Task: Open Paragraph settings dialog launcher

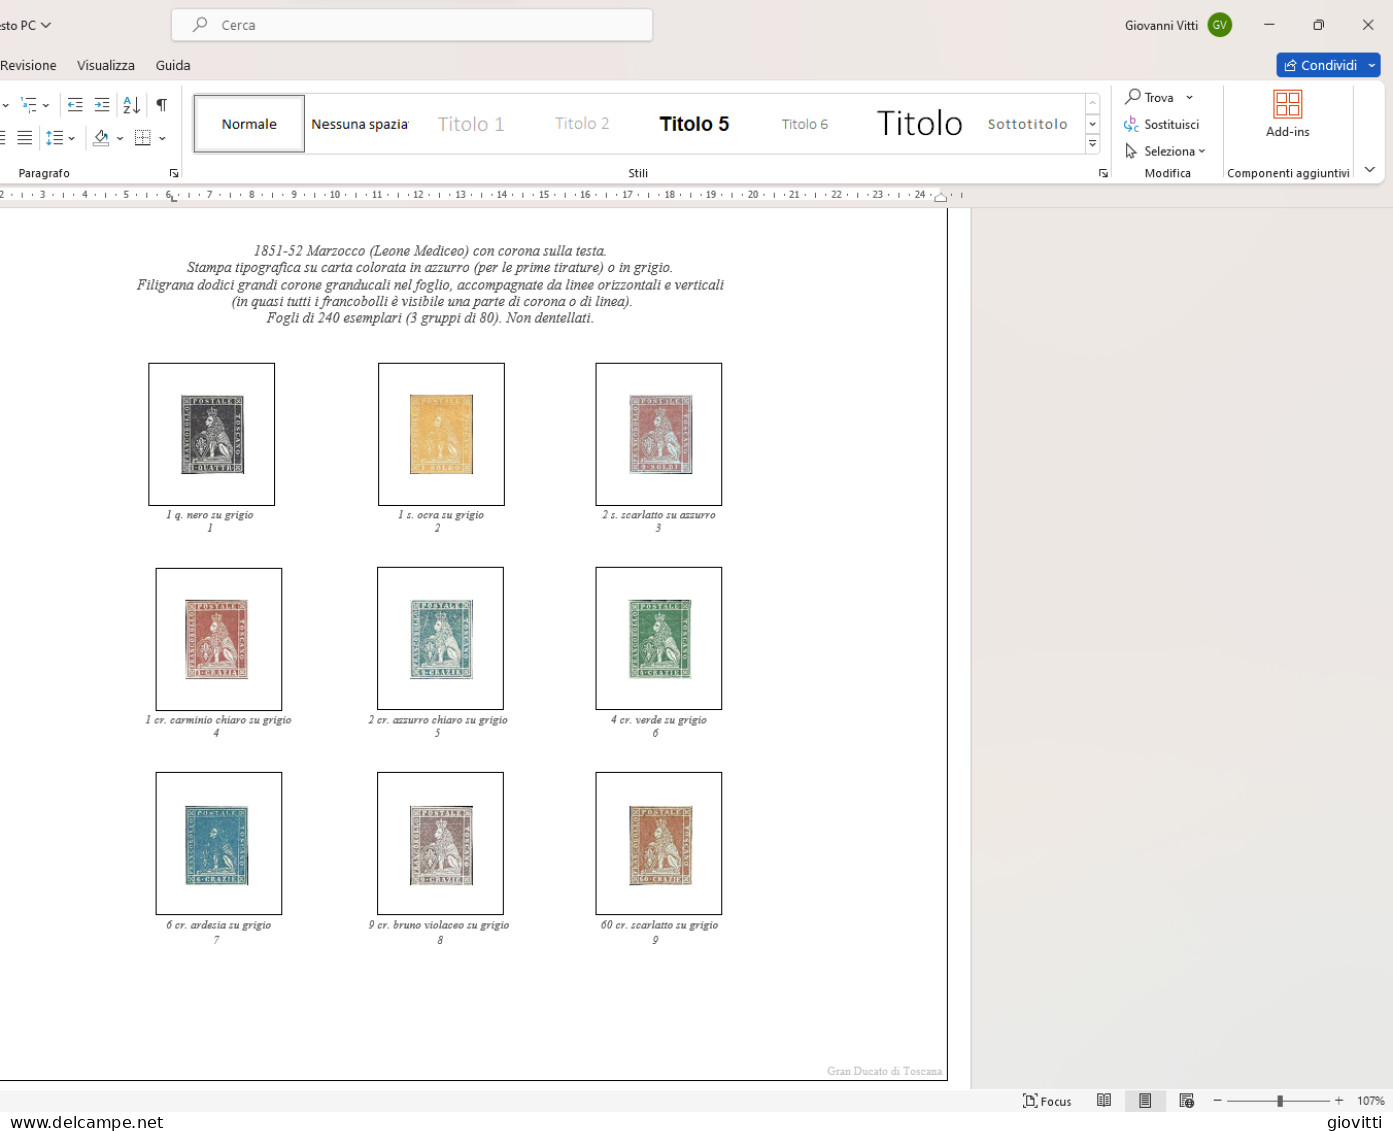Action: click(x=174, y=173)
